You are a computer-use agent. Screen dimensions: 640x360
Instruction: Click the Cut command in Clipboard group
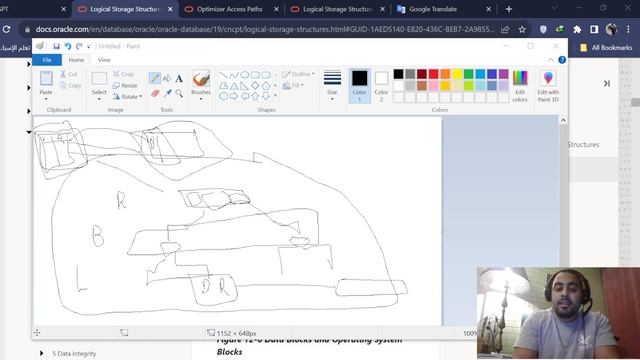69,74
